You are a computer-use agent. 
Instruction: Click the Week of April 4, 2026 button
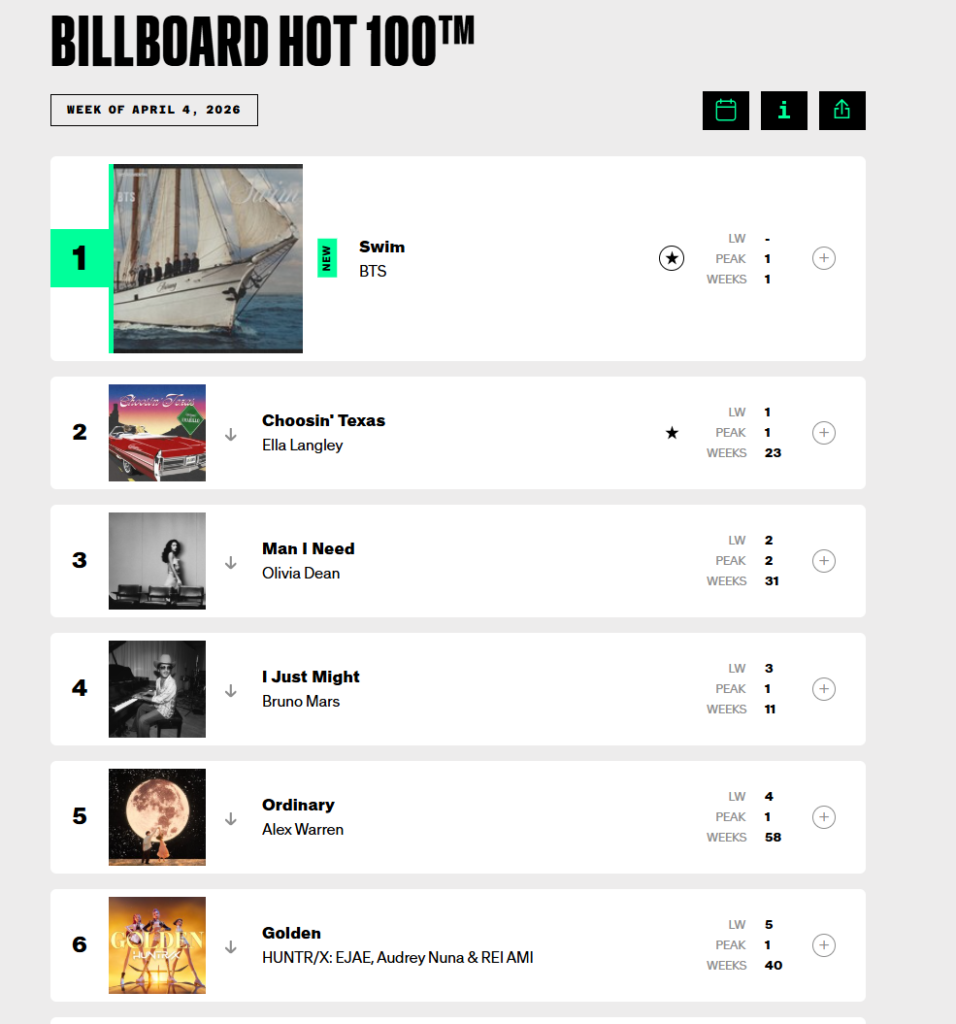tap(154, 110)
